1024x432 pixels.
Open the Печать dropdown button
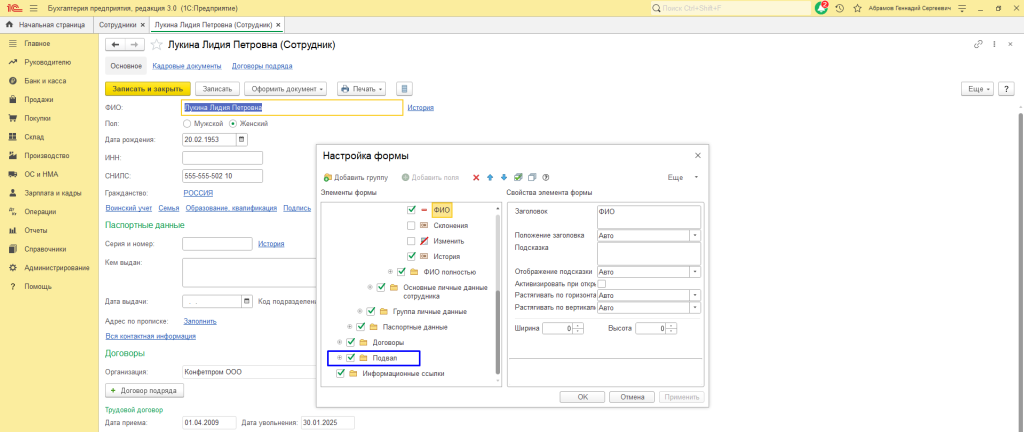[362, 89]
